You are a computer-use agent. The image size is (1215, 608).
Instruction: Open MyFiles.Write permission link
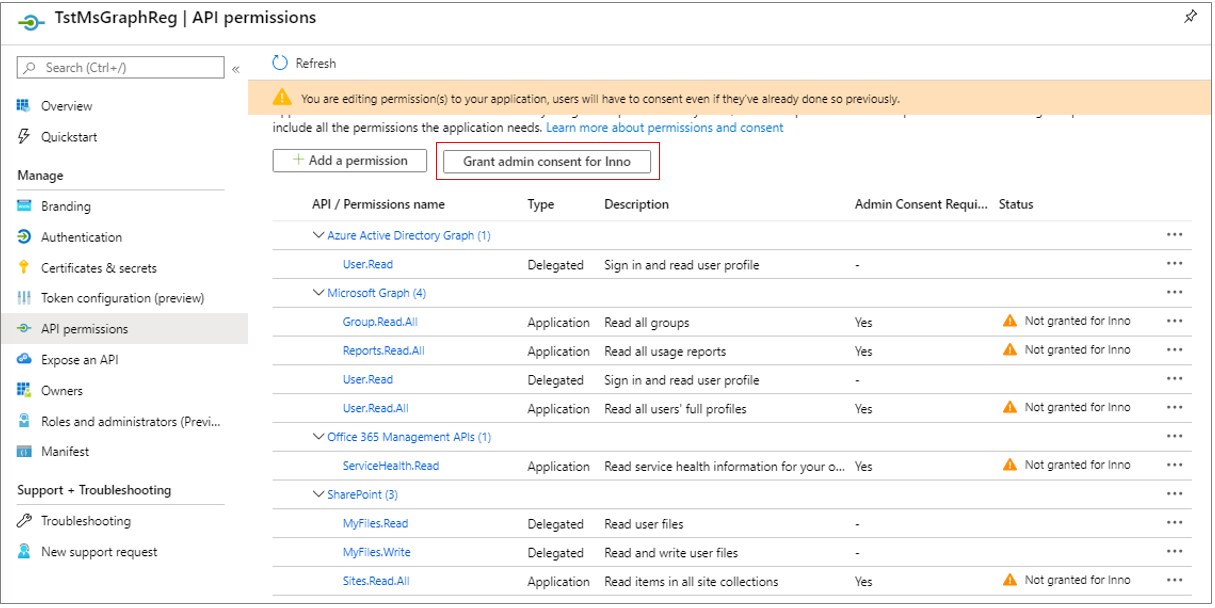click(377, 552)
